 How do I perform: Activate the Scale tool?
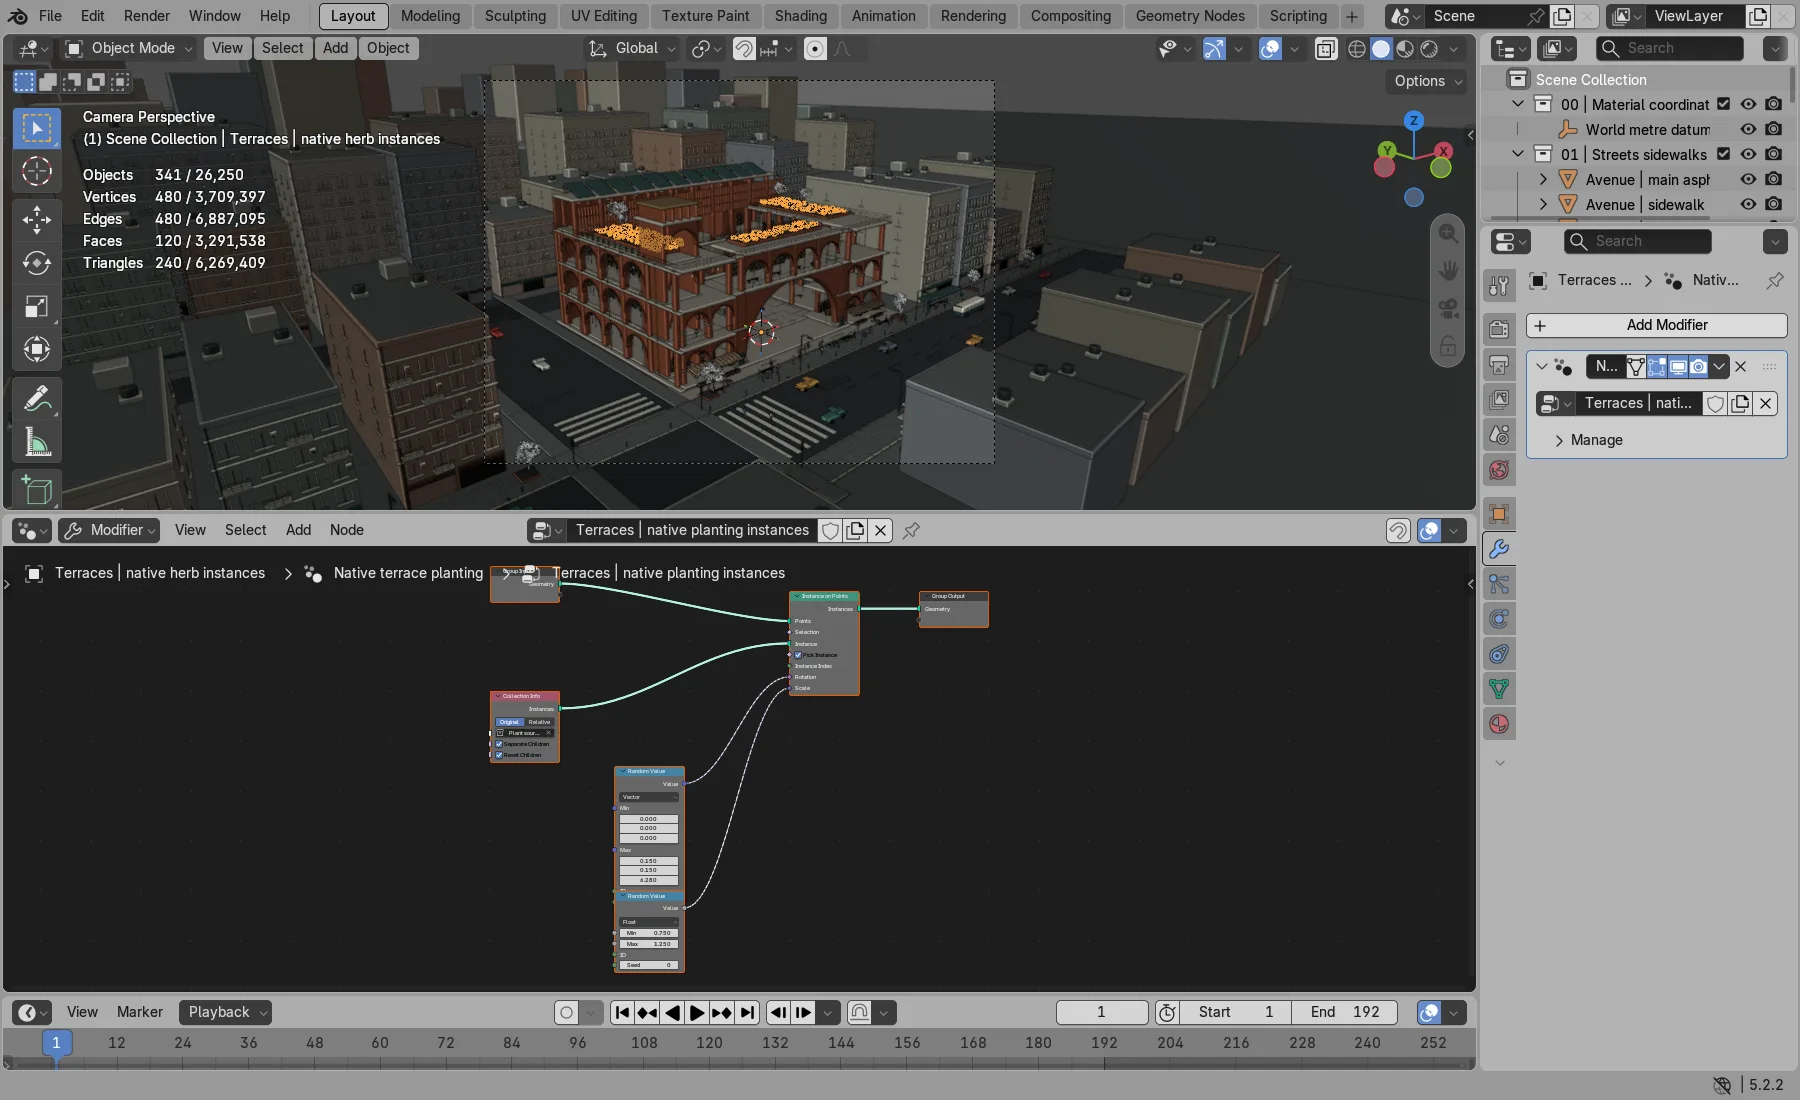click(37, 306)
